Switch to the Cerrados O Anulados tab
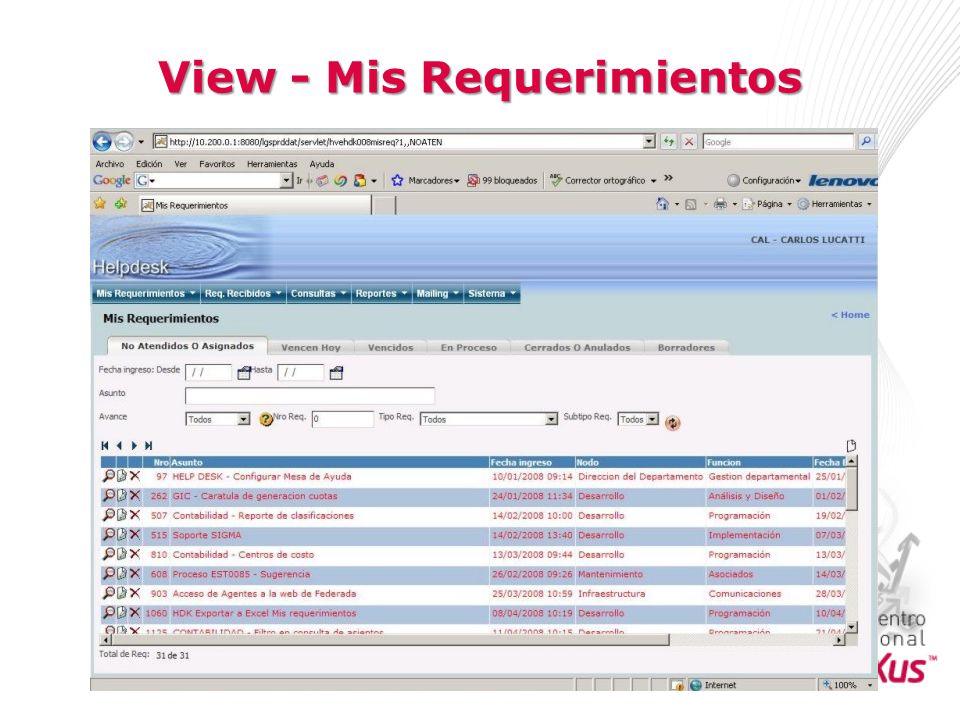 pos(577,348)
